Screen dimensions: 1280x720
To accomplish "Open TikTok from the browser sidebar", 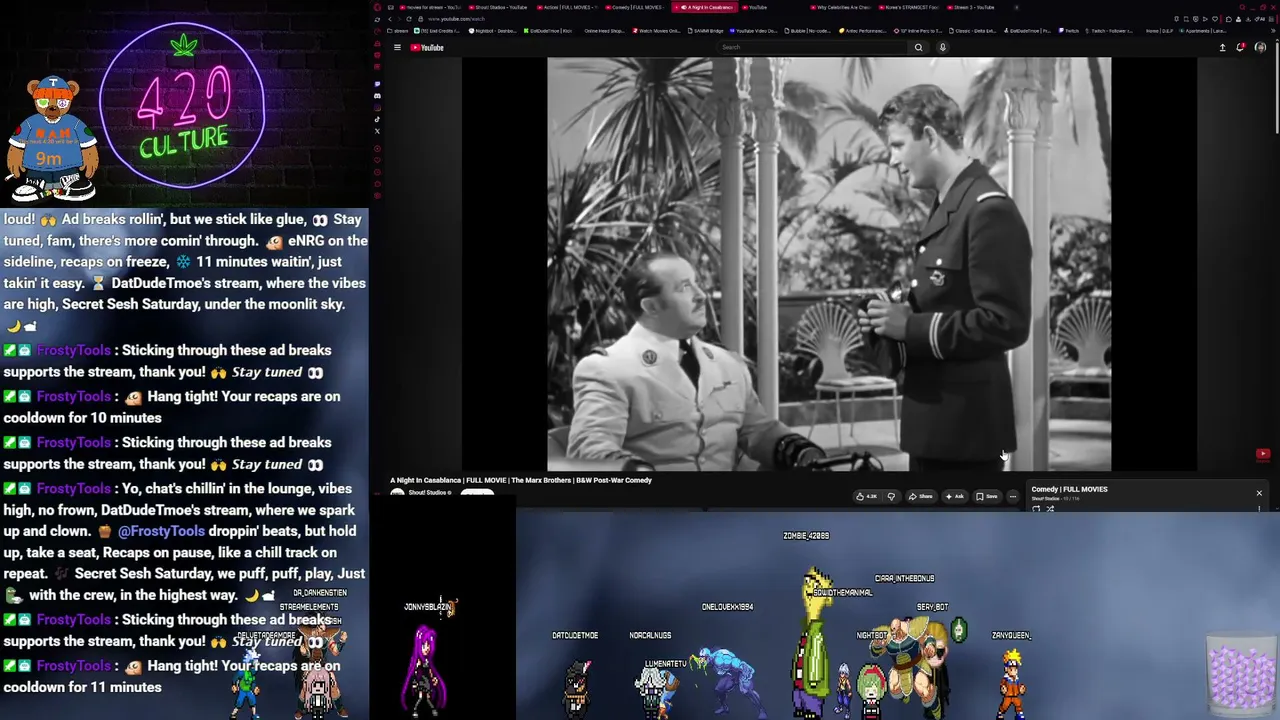I will 377,119.
